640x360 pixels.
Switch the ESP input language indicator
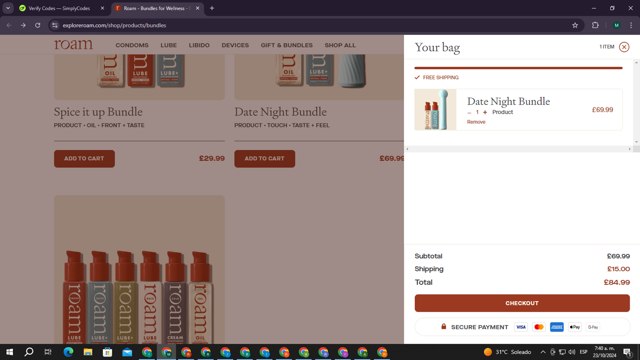point(584,352)
